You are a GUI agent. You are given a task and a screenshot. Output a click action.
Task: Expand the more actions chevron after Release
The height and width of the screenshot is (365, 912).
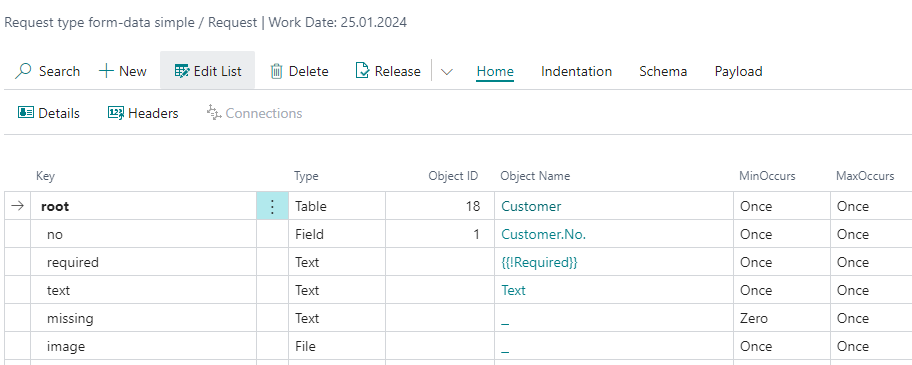[447, 71]
